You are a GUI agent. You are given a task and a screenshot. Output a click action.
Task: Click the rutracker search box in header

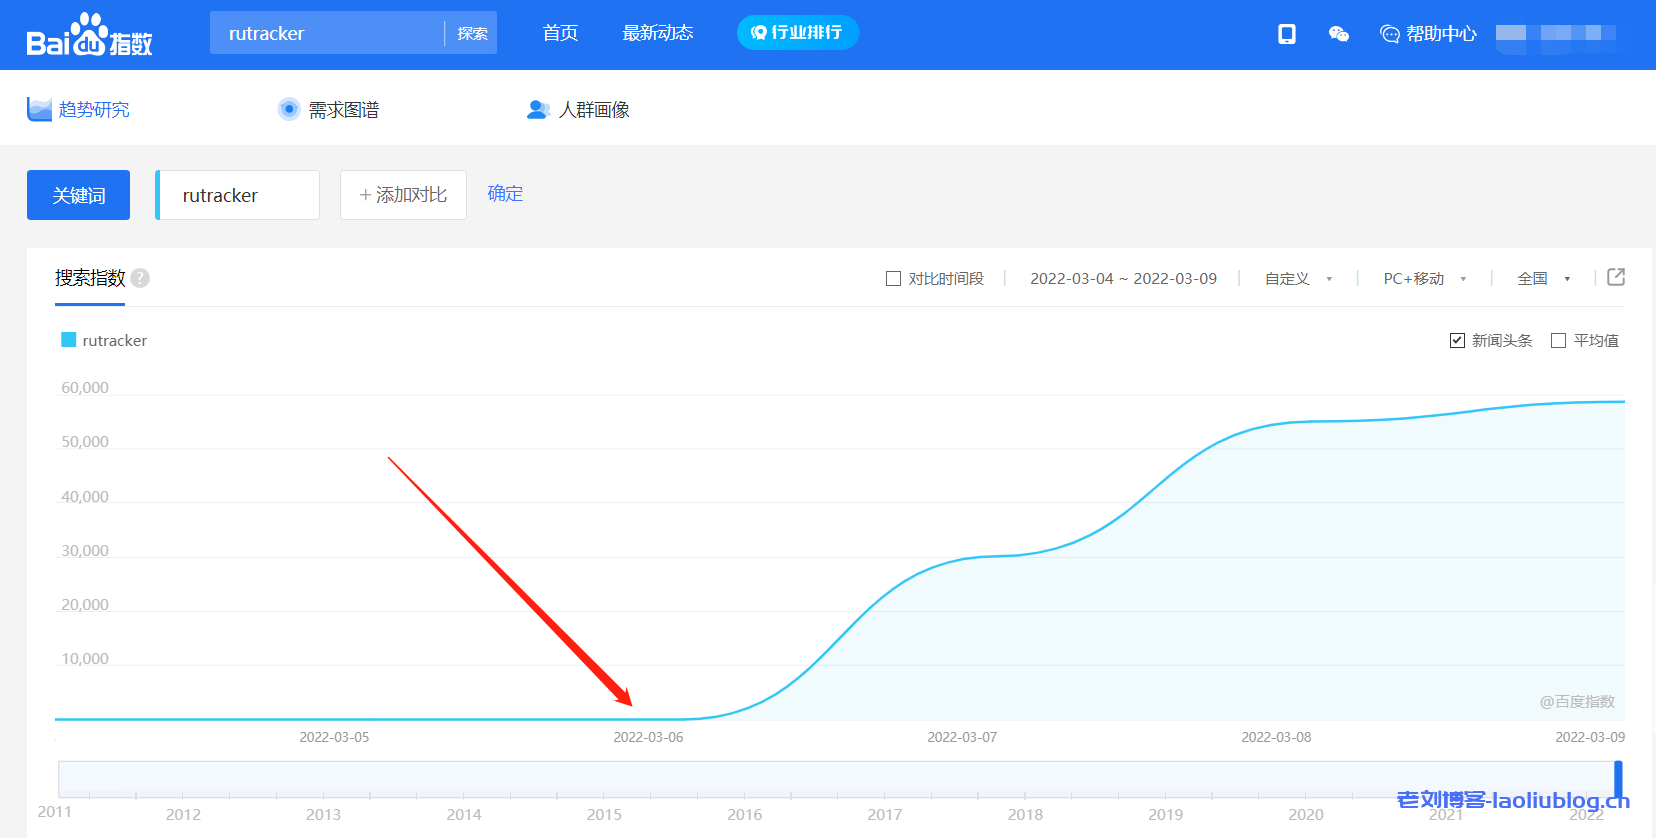(326, 33)
